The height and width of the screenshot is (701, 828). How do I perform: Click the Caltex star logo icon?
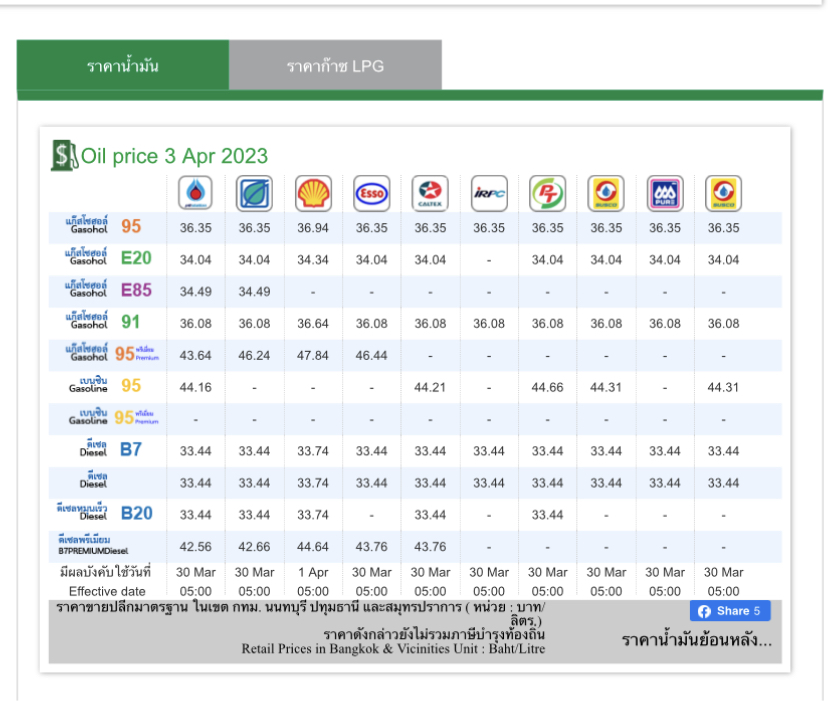[x=430, y=193]
